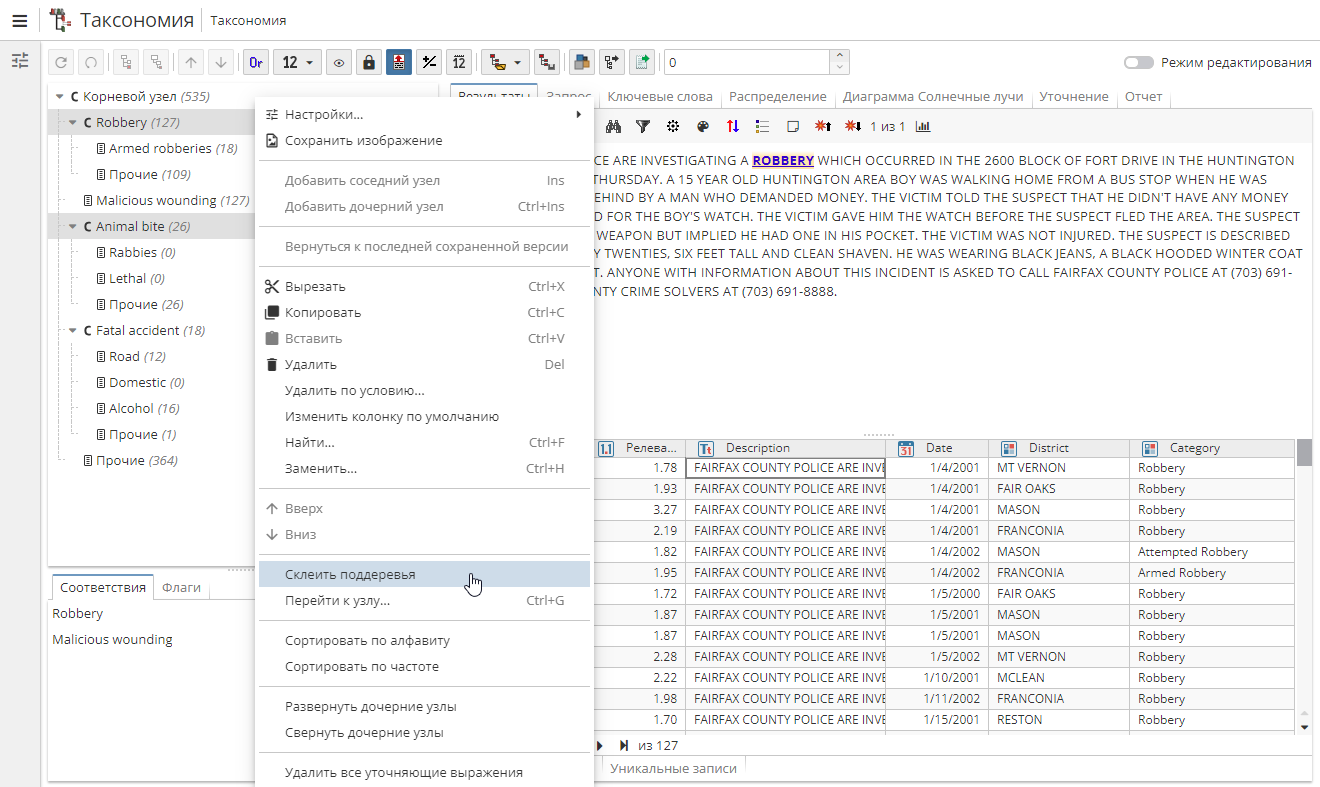Click the results table vertical scrollbar
Image resolution: width=1320 pixels, height=787 pixels.
(1304, 586)
